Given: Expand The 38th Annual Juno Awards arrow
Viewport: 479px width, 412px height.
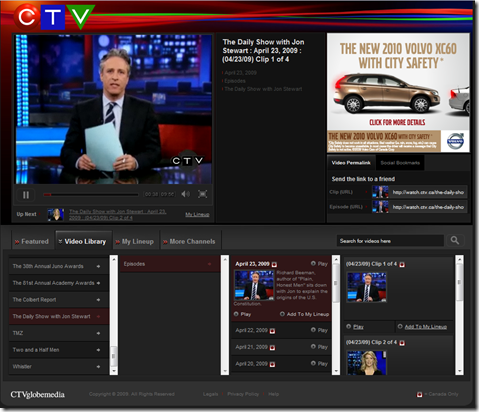Looking at the screenshot, I should click(98, 266).
